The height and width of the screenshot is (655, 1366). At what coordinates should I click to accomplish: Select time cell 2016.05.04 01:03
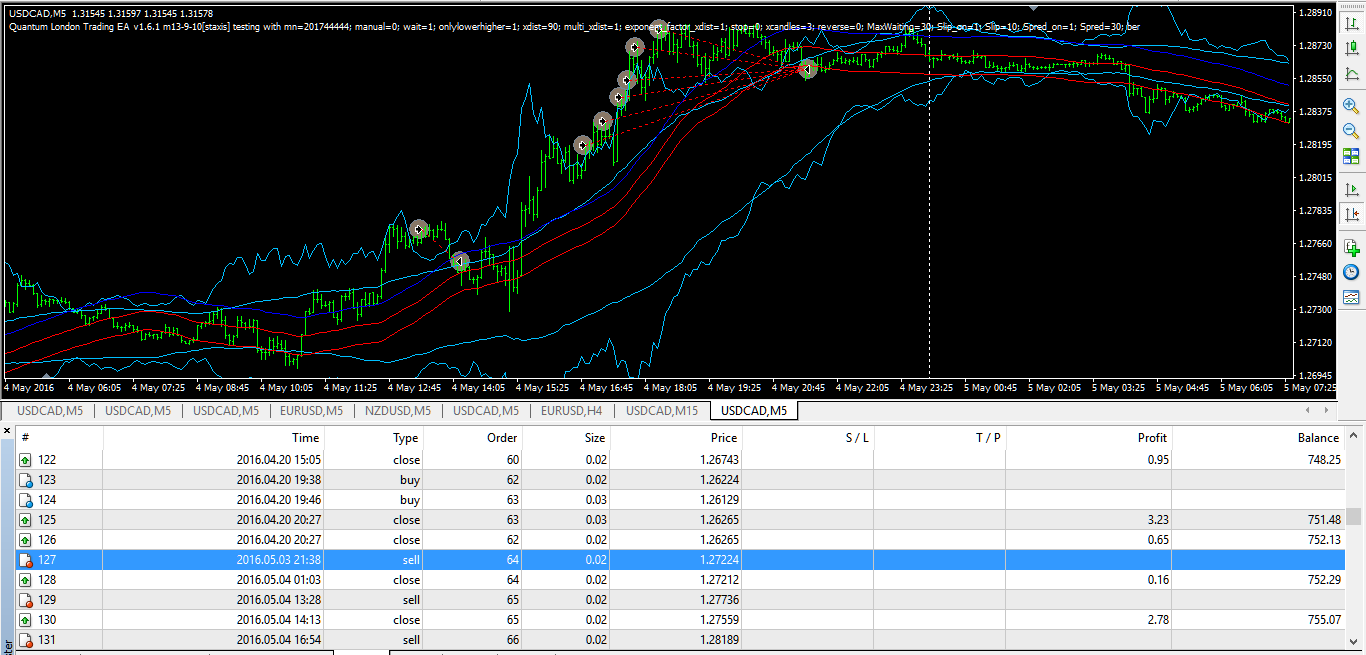(x=278, y=580)
